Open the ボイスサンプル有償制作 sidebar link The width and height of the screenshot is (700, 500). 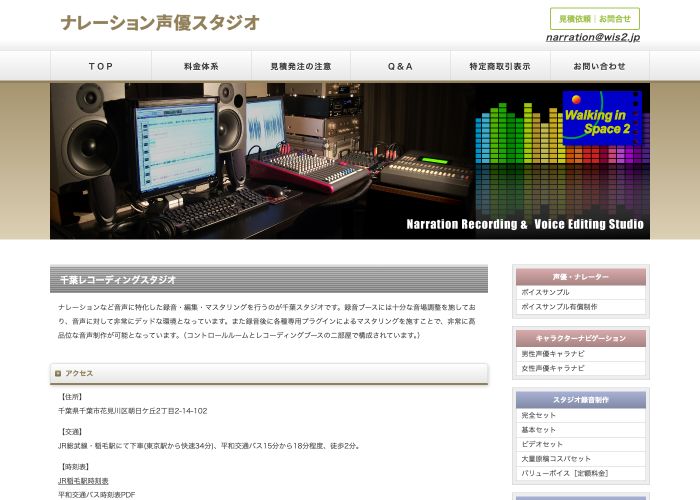point(581,307)
